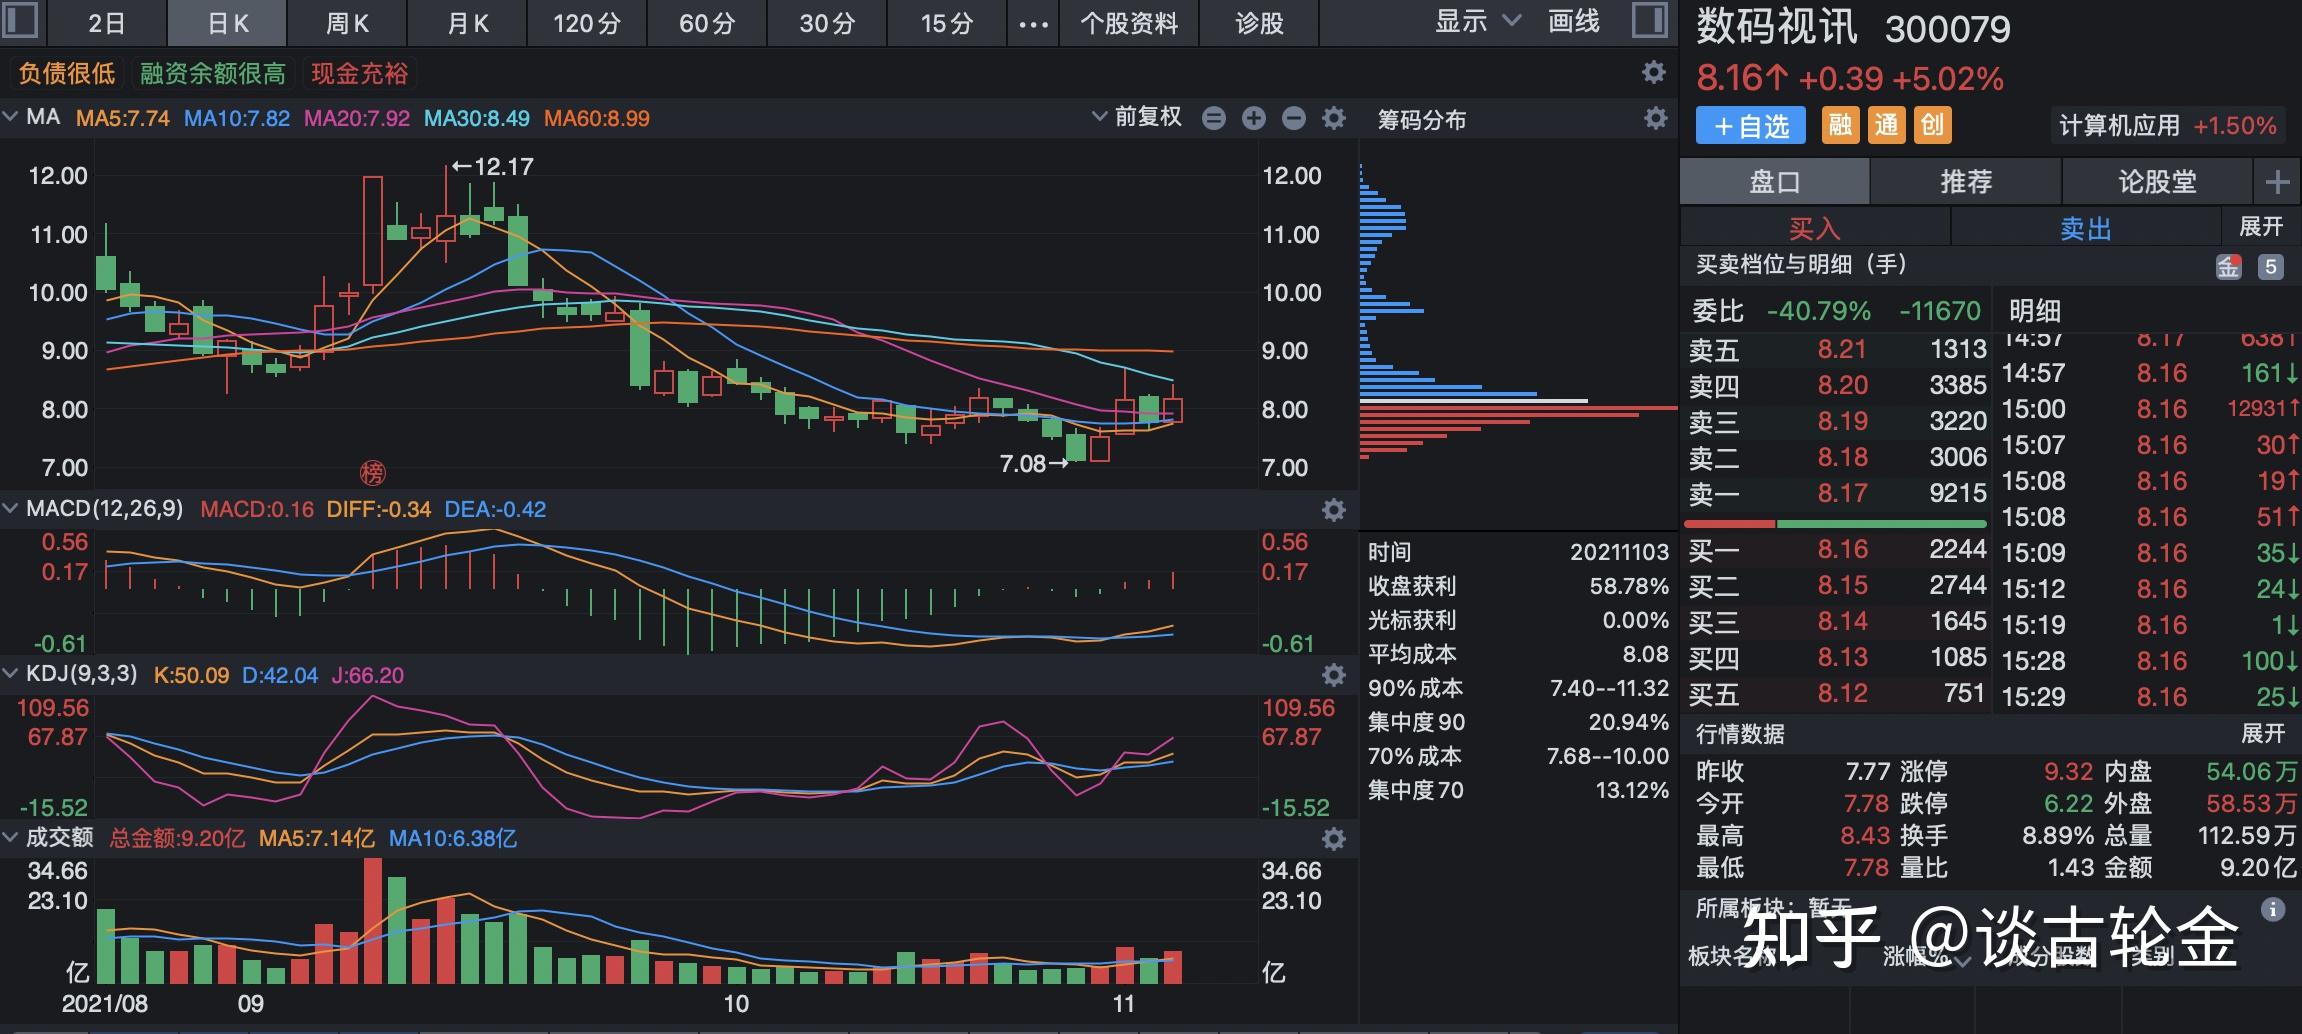Click the MA indicator settings gear
This screenshot has width=2302, height=1034.
(x=1334, y=118)
